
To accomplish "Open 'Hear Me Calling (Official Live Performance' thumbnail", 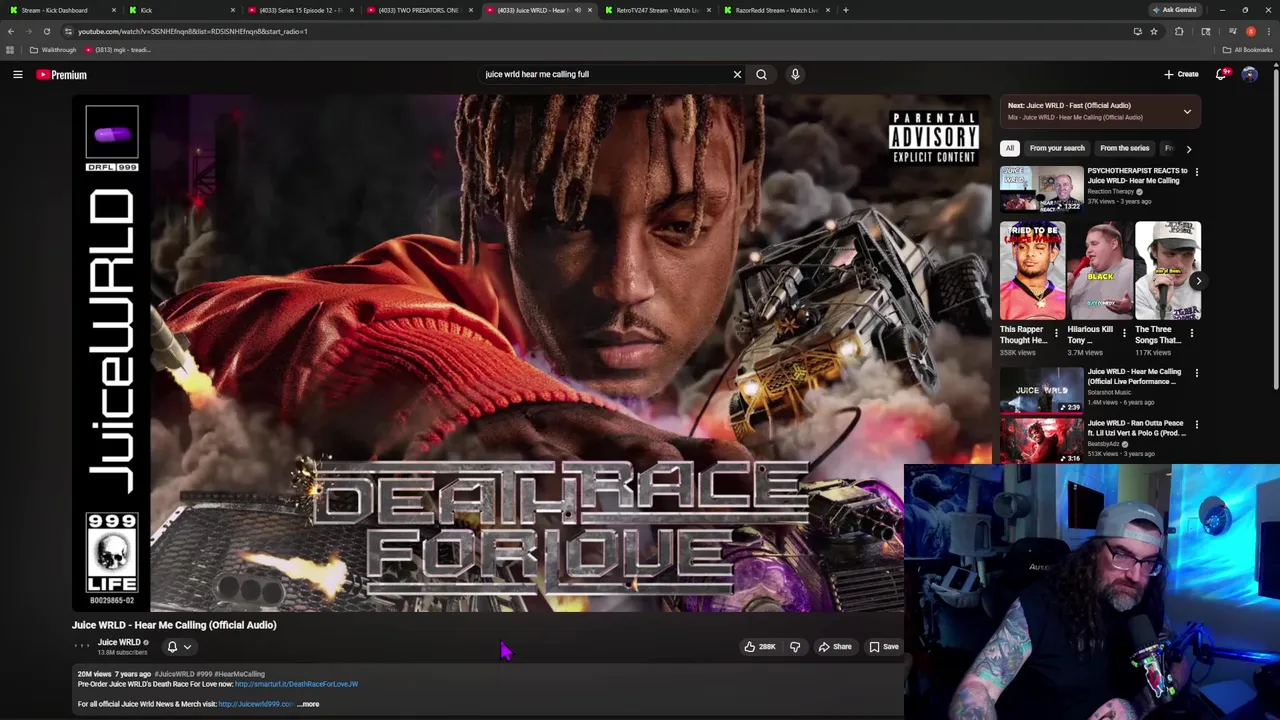I will tap(1041, 391).
